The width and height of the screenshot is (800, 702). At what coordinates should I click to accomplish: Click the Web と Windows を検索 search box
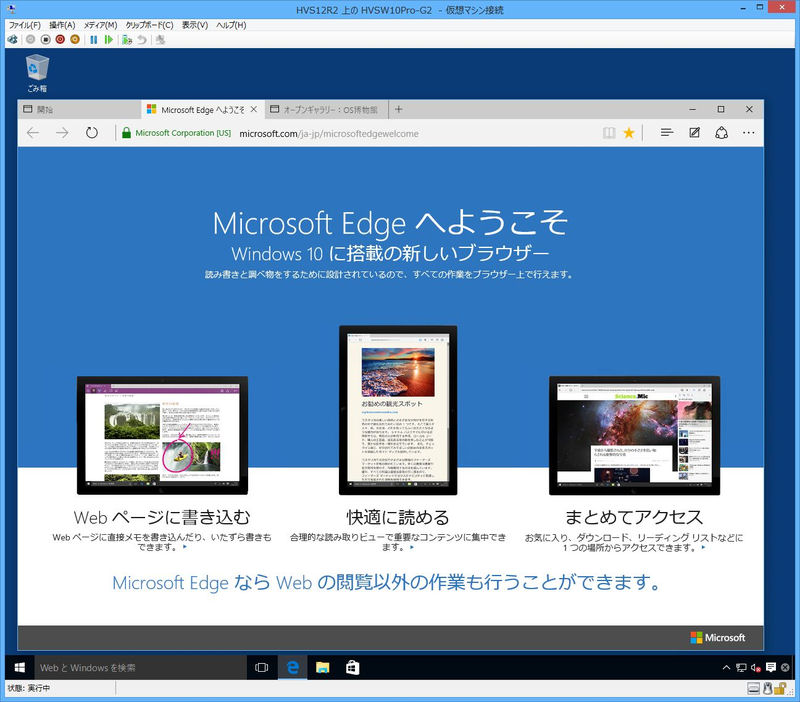(x=140, y=667)
